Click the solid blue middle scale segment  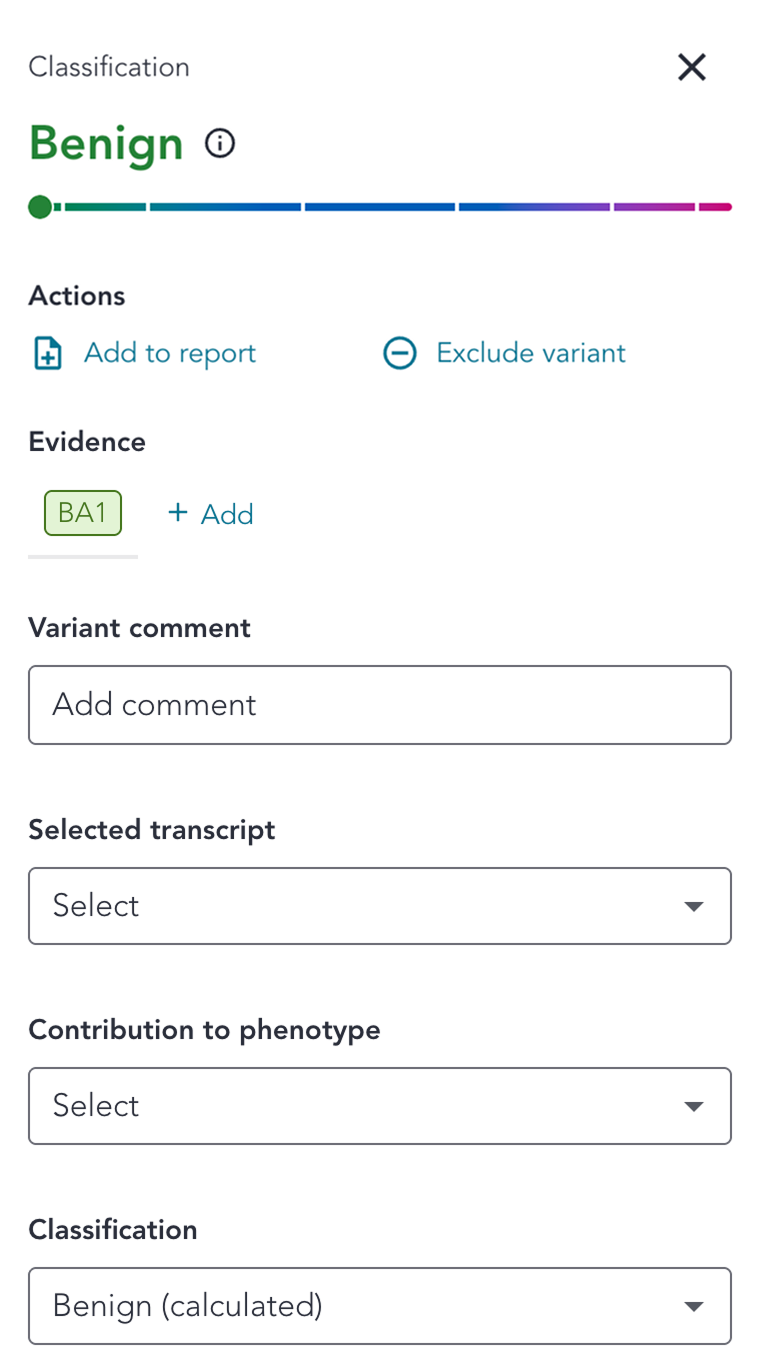pos(380,207)
